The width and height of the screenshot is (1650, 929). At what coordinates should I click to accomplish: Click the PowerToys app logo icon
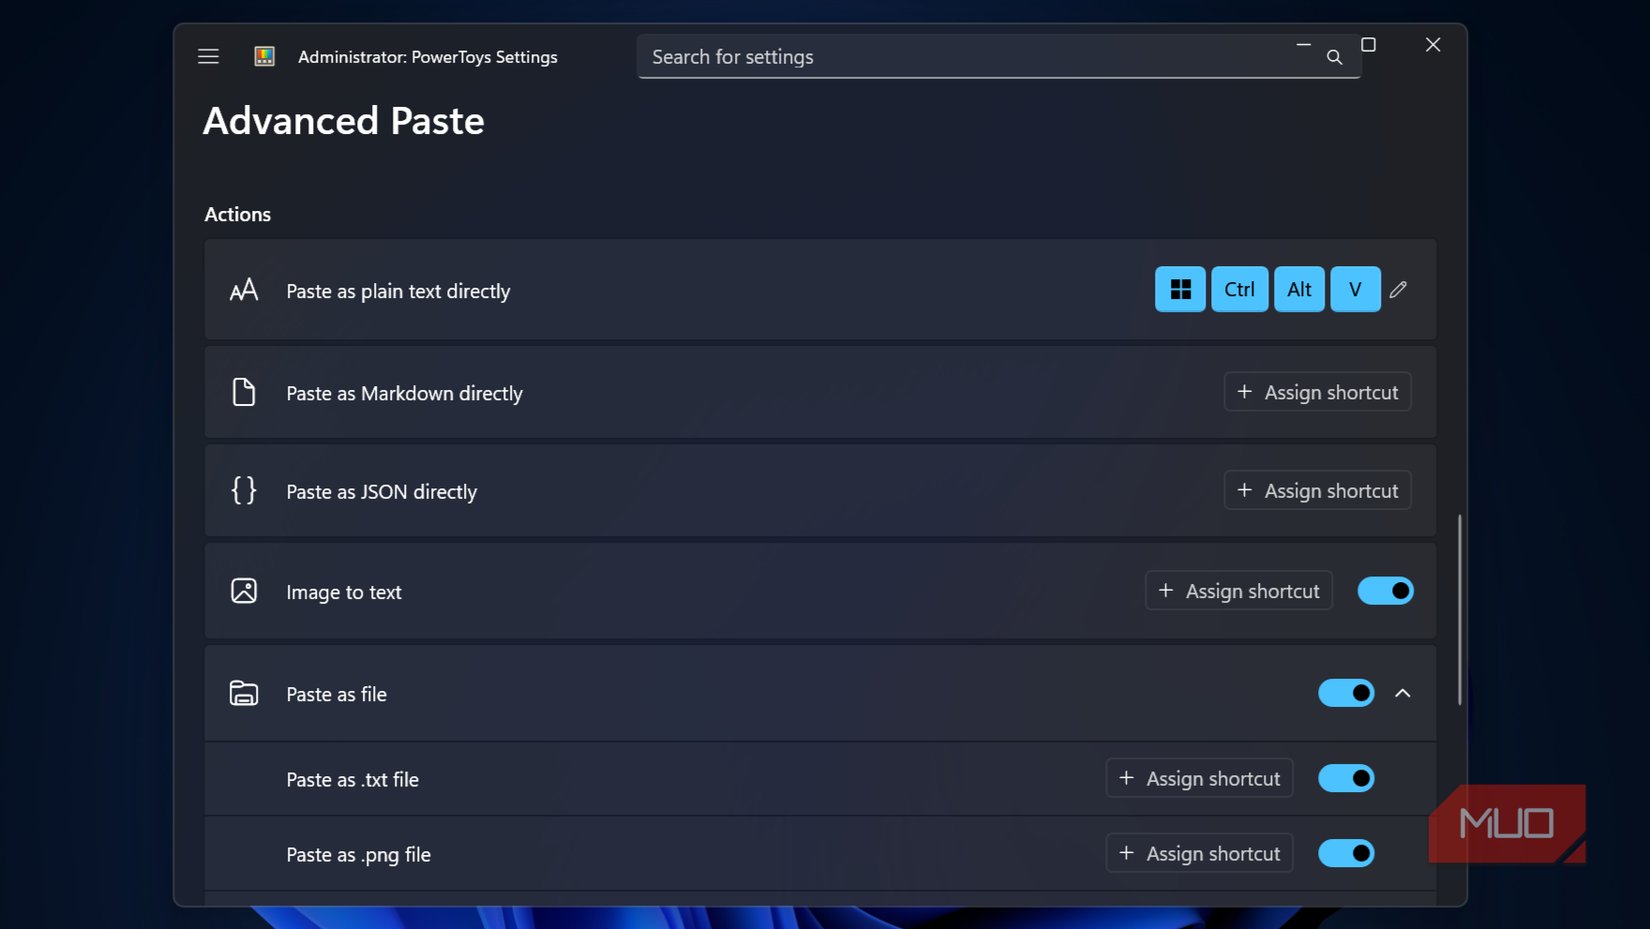click(265, 57)
